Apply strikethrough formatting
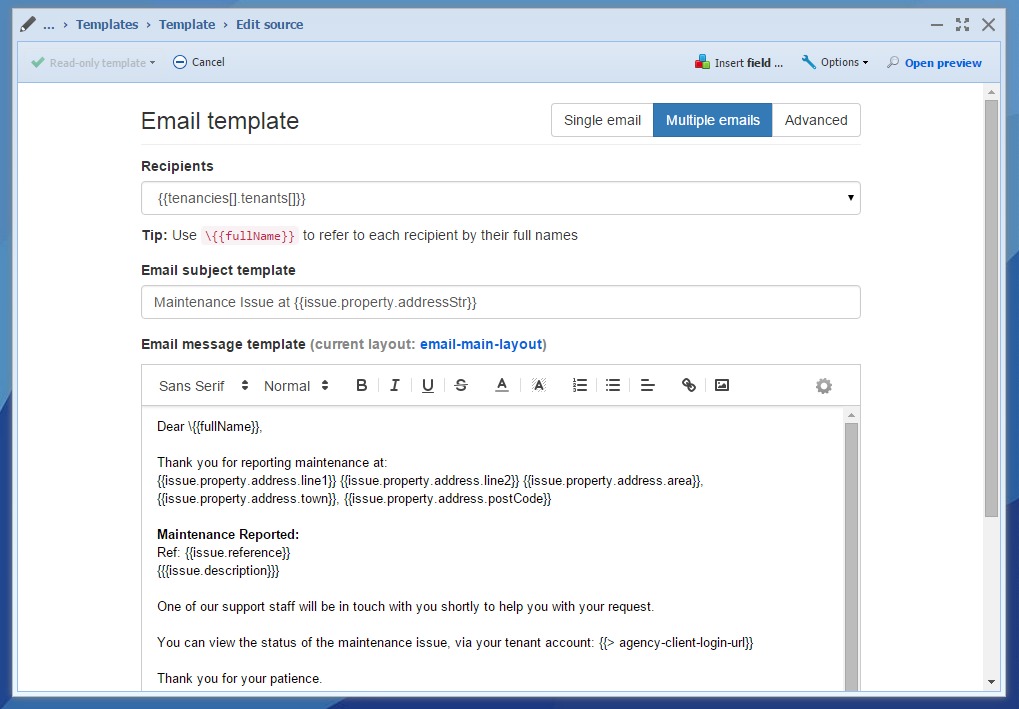Screen dimensions: 1019x709 461,386
